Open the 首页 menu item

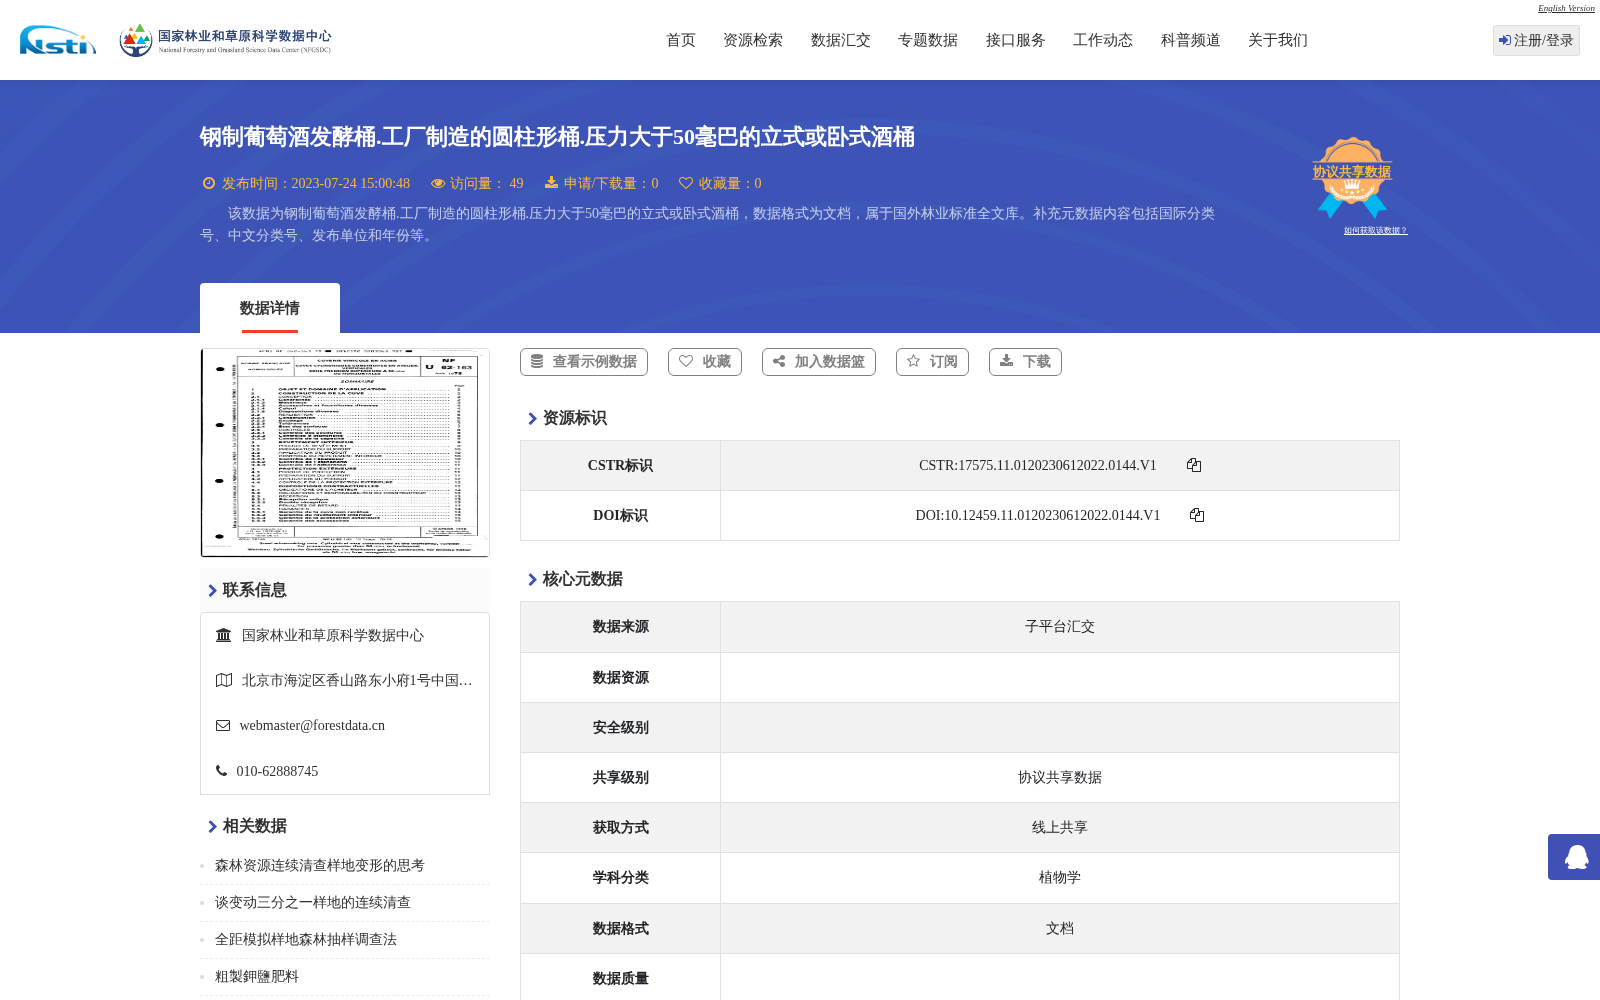pyautogui.click(x=681, y=40)
